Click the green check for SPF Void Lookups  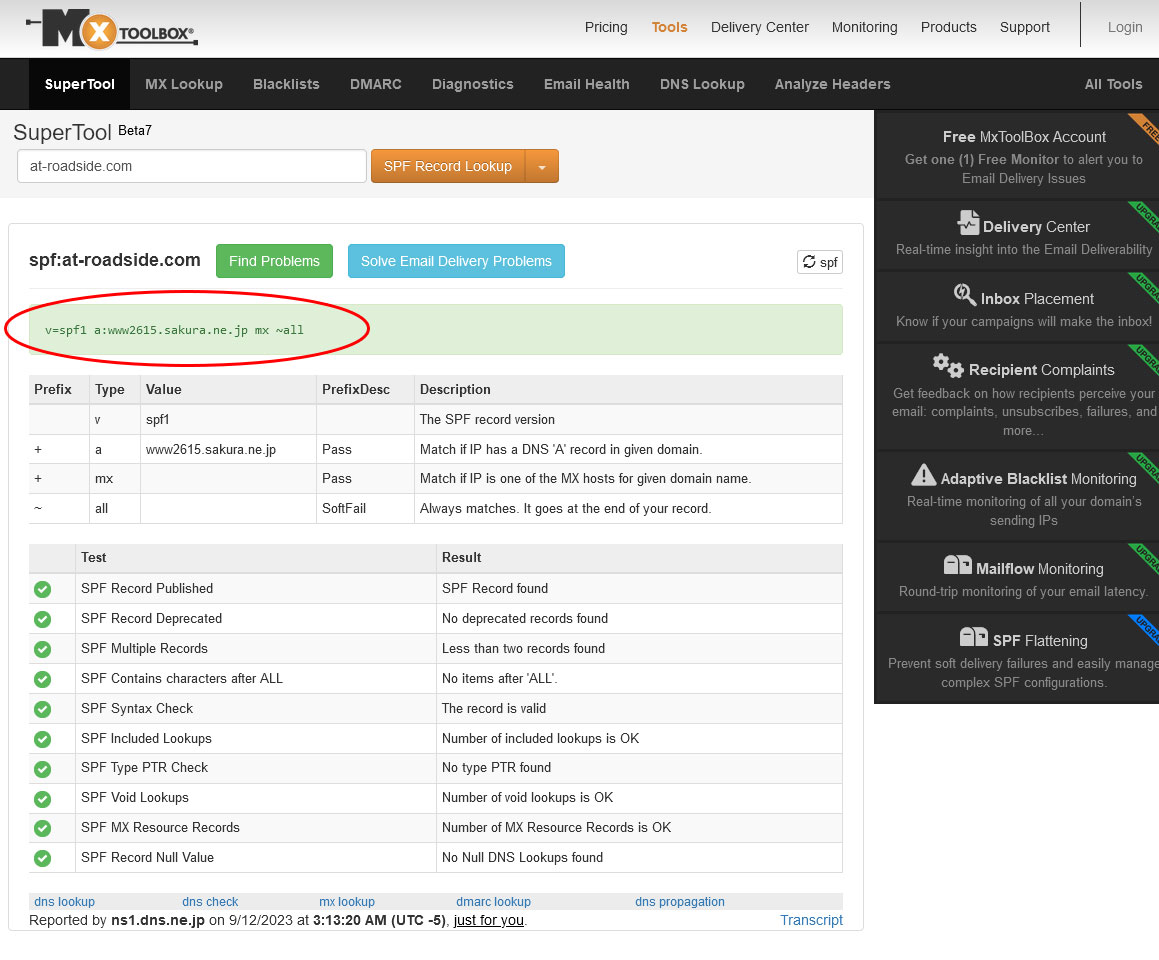43,799
